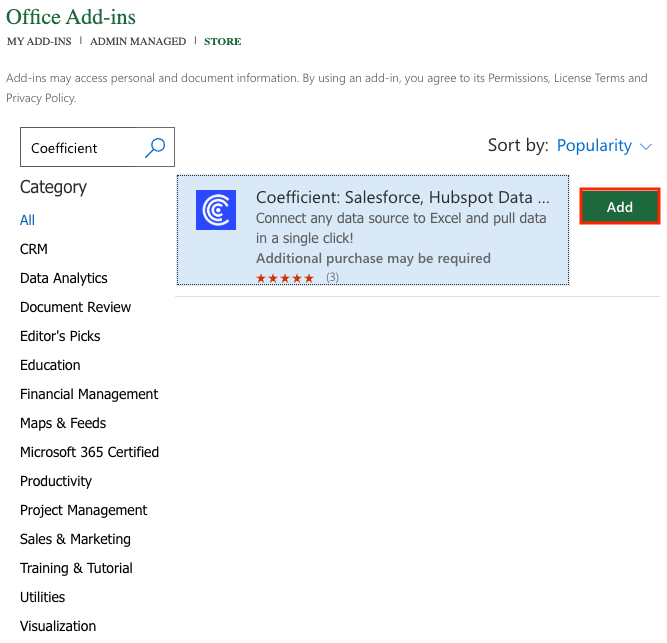667x643 pixels.
Task: Select the STORE tab
Action: (x=222, y=41)
